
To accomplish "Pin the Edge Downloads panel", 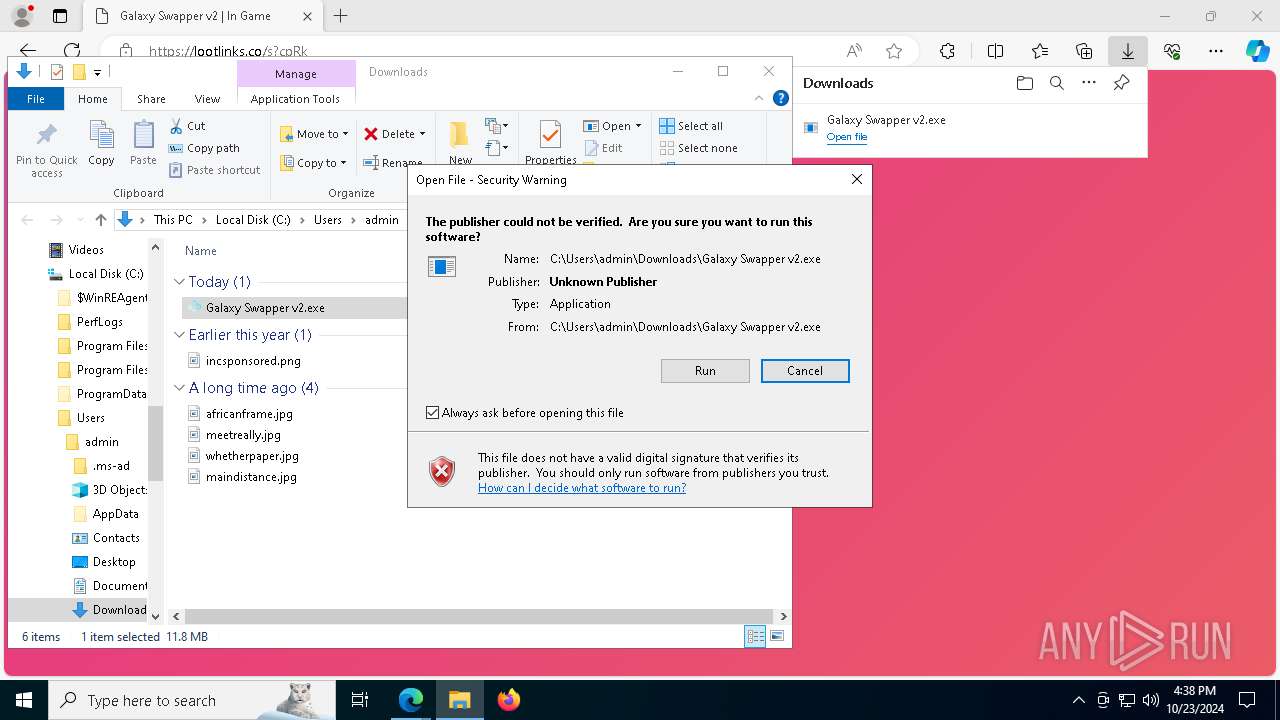I will (1121, 83).
